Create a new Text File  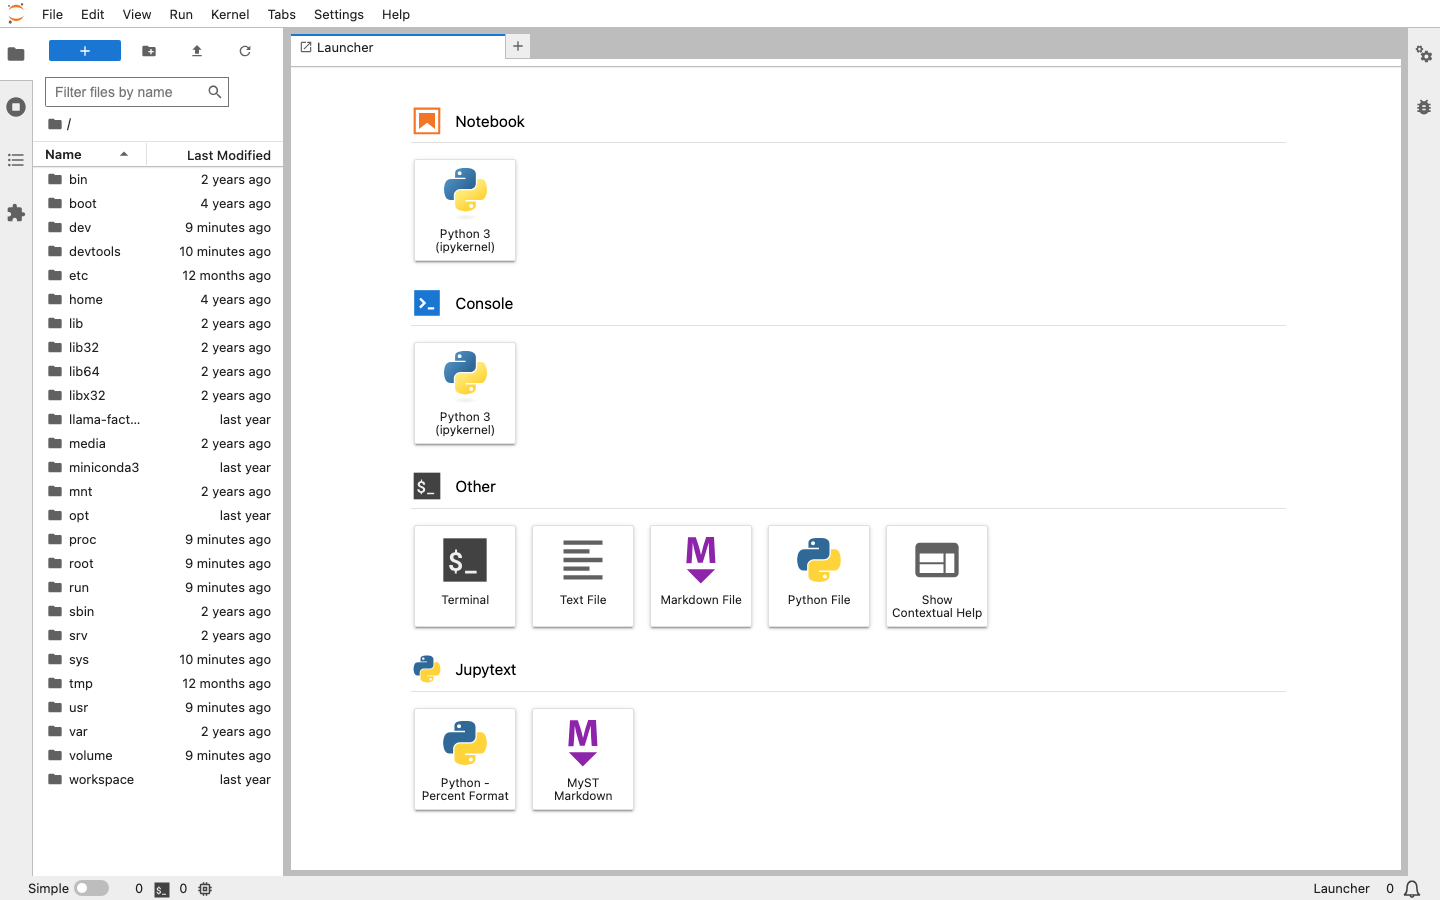[x=583, y=576]
